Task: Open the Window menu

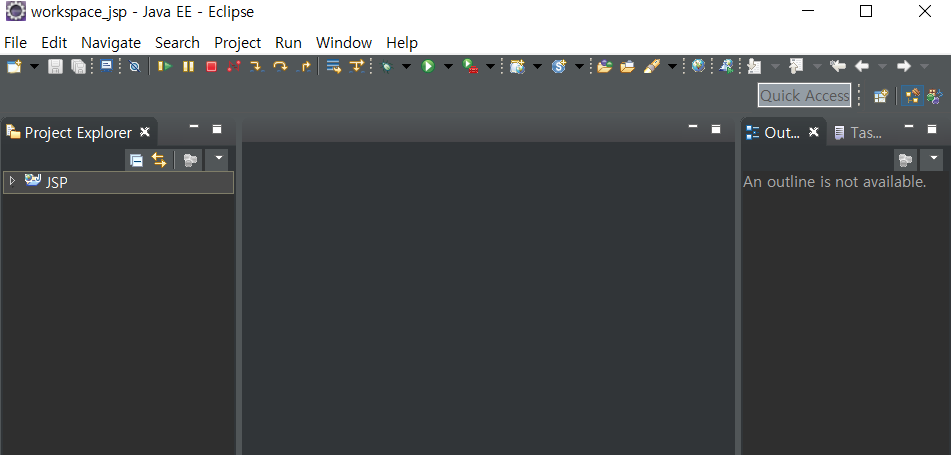Action: coord(344,42)
